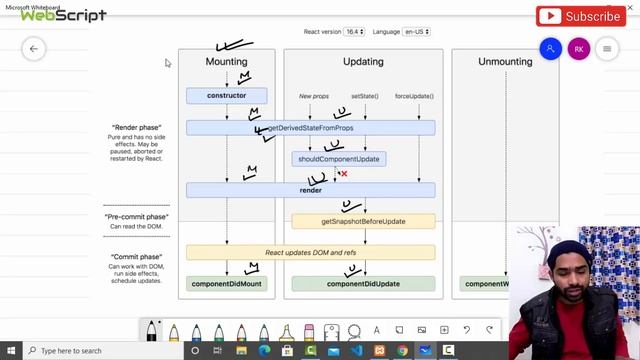Click the "Render phase" label

point(136,127)
